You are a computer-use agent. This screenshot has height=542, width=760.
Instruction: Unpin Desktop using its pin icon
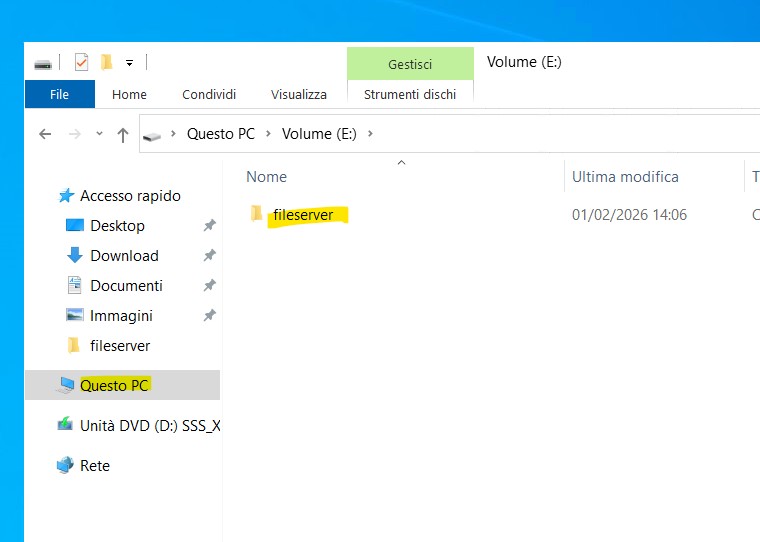point(209,226)
